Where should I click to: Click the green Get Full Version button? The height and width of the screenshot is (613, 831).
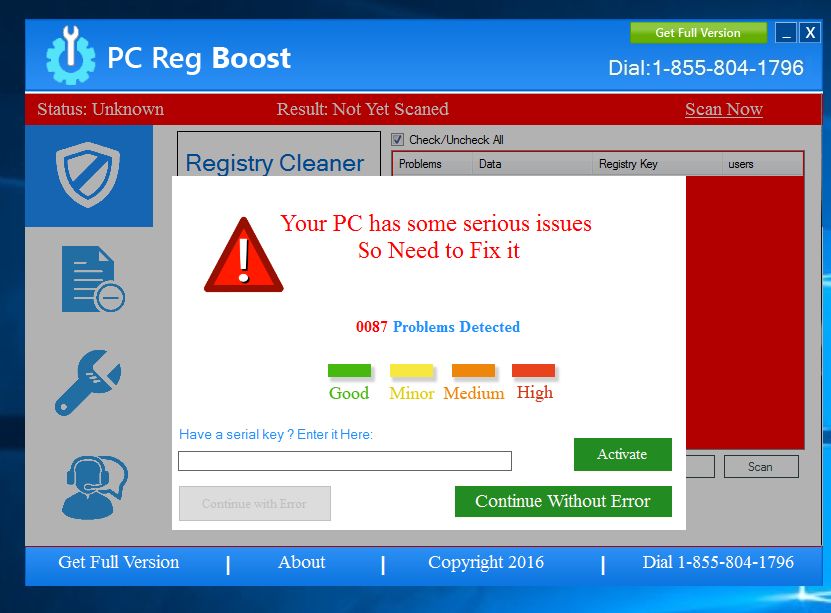tap(698, 33)
